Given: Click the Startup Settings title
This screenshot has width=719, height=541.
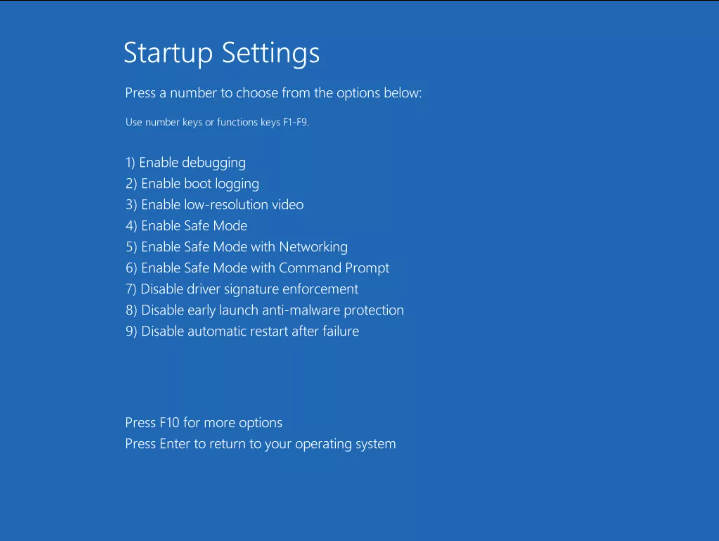Looking at the screenshot, I should (221, 54).
